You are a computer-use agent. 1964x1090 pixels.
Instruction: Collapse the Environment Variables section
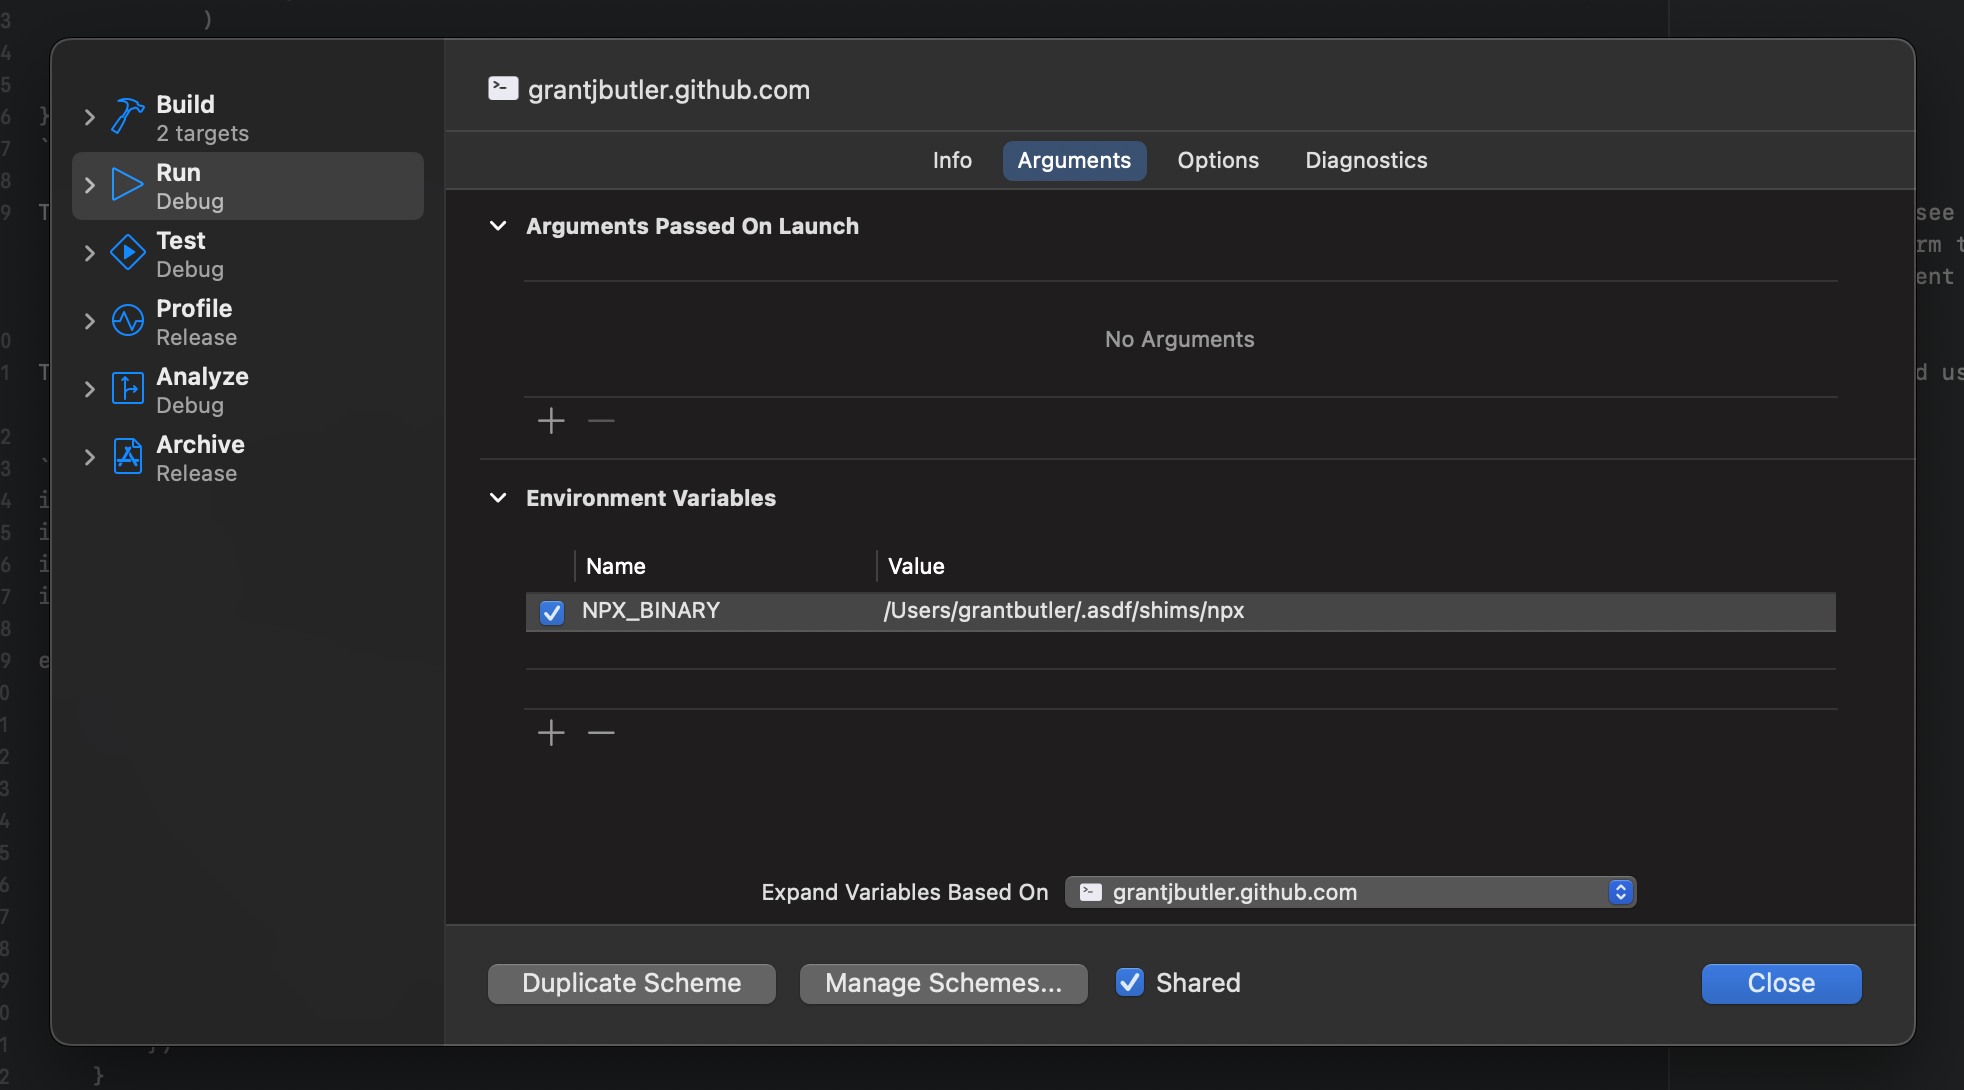(x=498, y=498)
